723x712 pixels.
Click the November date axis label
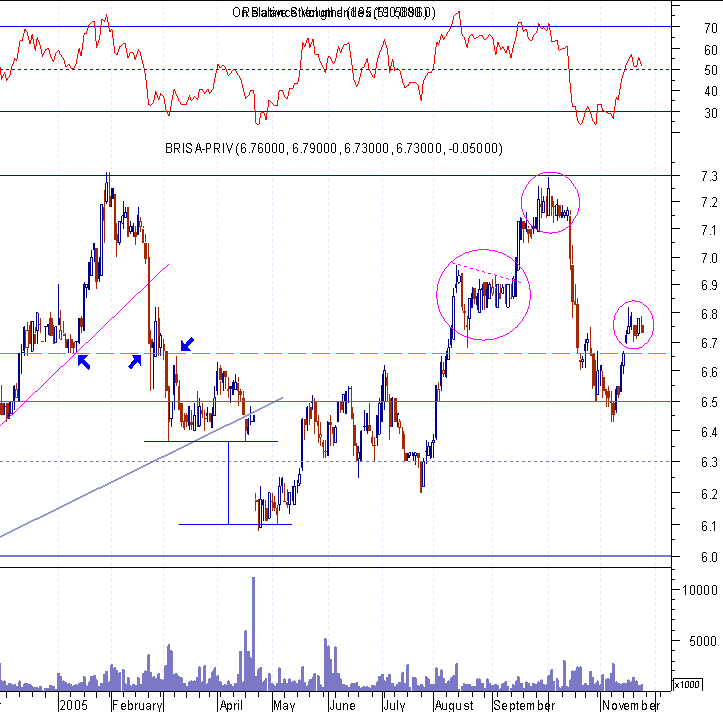(631, 705)
